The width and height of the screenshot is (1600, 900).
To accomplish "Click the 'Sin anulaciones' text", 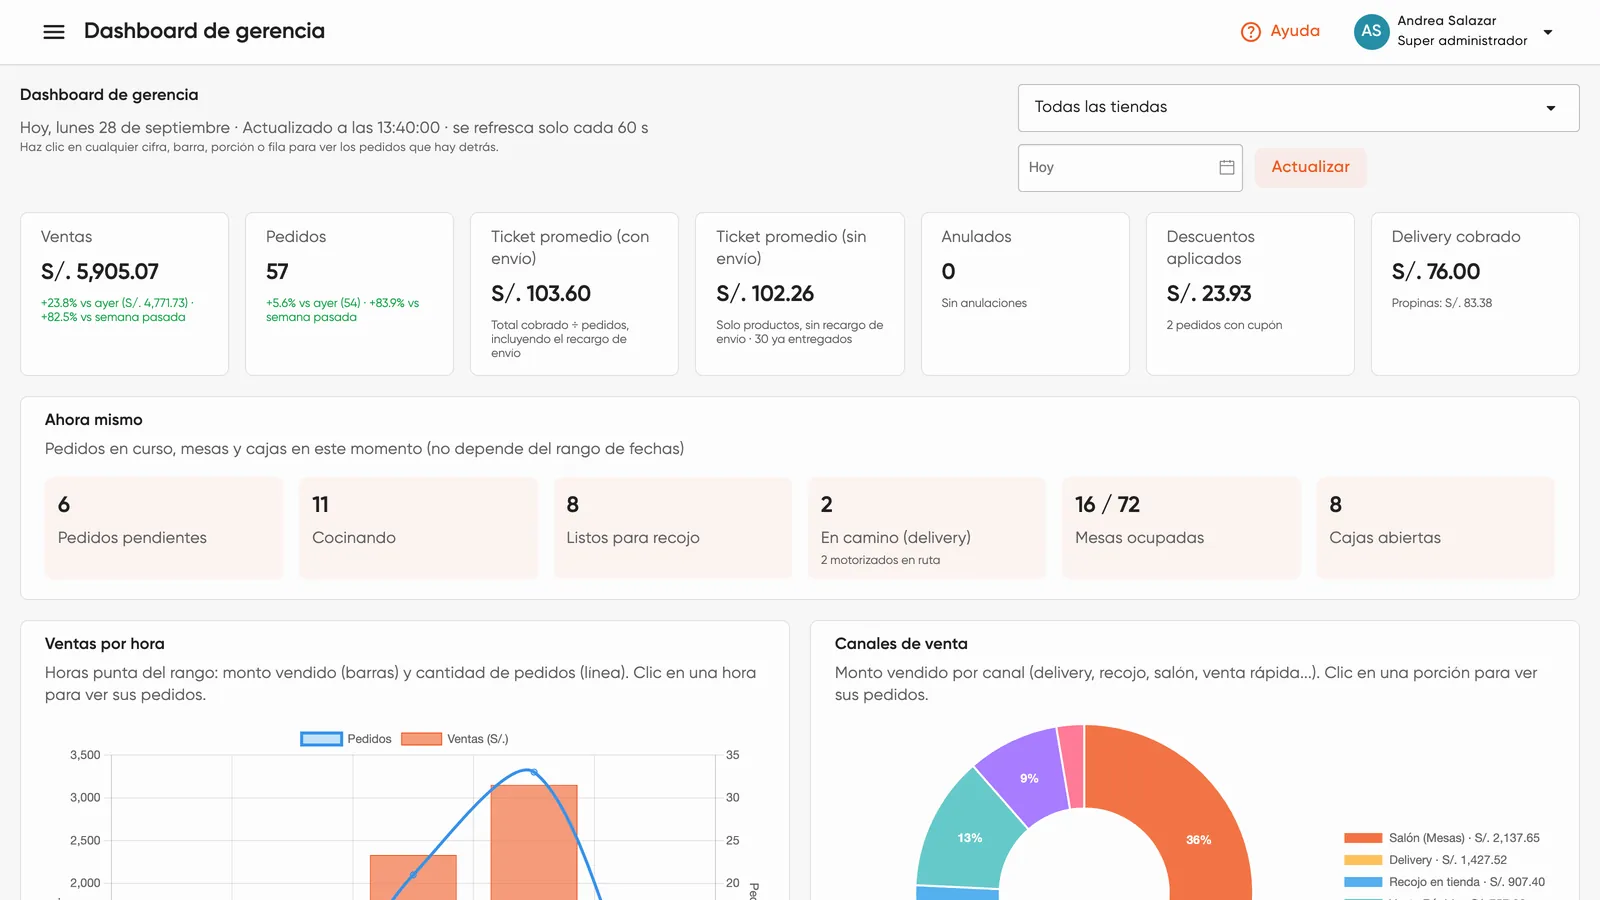I will (984, 303).
